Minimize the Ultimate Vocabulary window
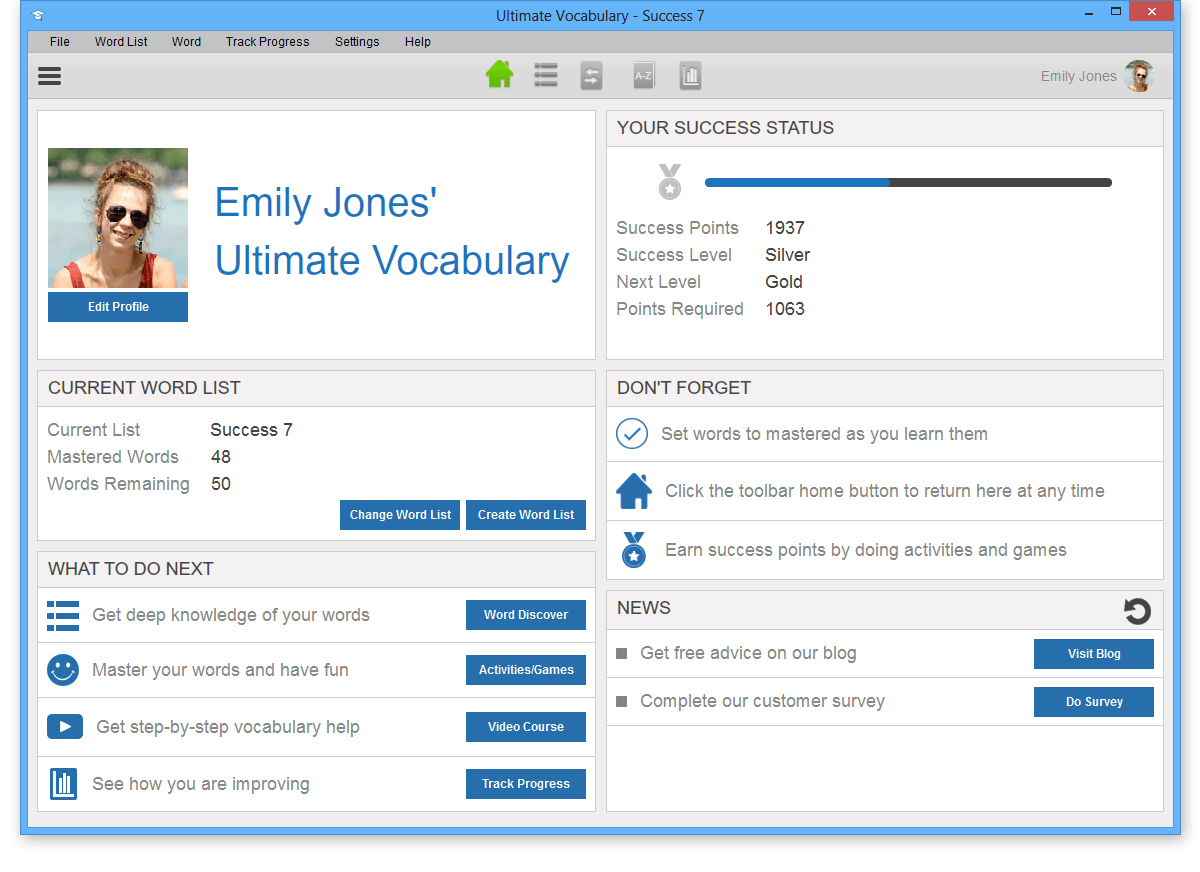Screen dimensions: 1200x872 tap(1089, 15)
